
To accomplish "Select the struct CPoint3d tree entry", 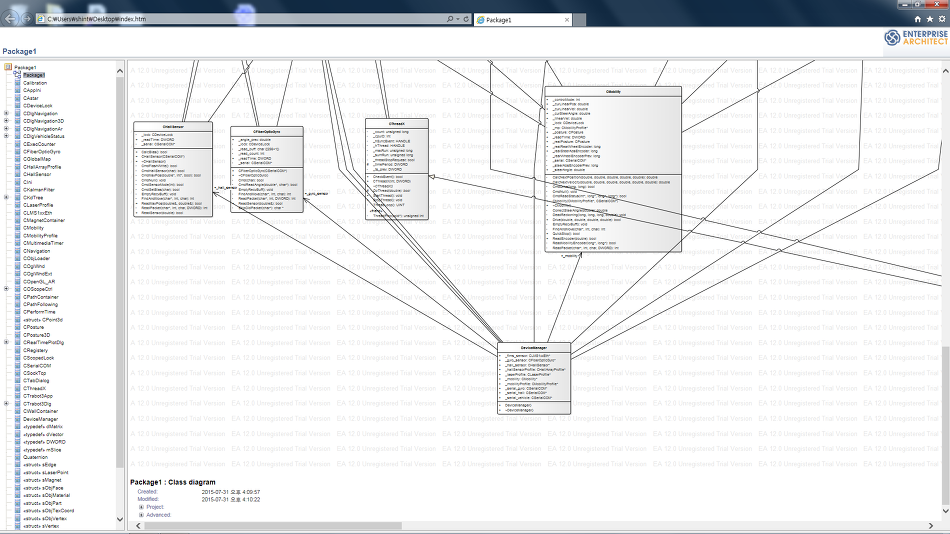I will tap(43, 319).
